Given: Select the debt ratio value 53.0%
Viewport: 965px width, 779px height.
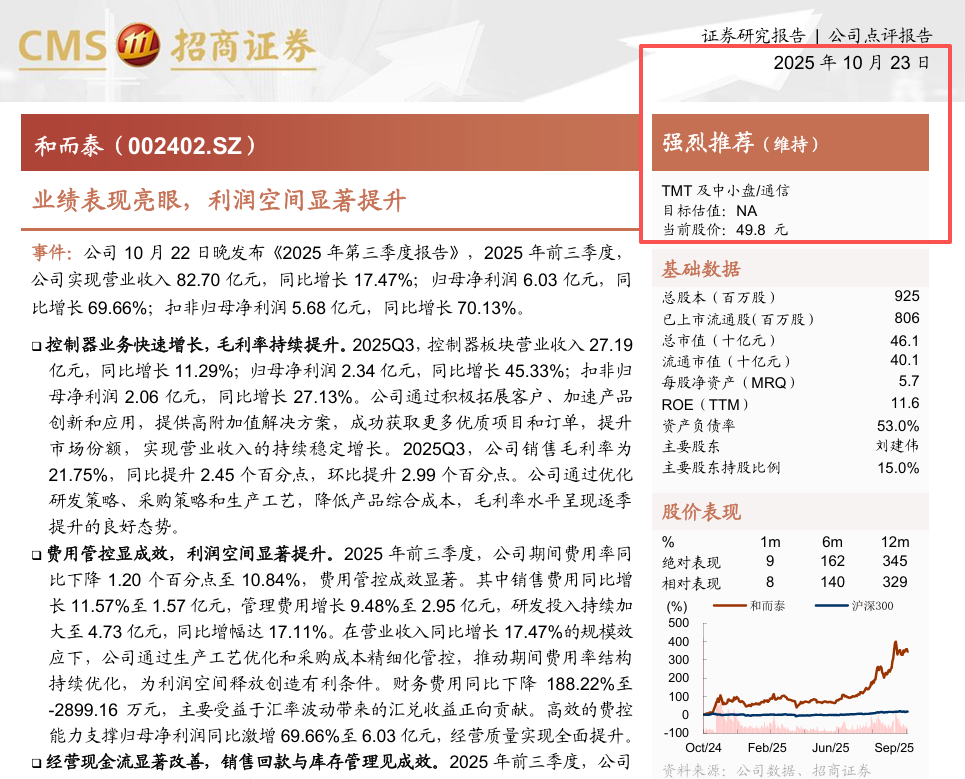Looking at the screenshot, I should pyautogui.click(x=898, y=426).
